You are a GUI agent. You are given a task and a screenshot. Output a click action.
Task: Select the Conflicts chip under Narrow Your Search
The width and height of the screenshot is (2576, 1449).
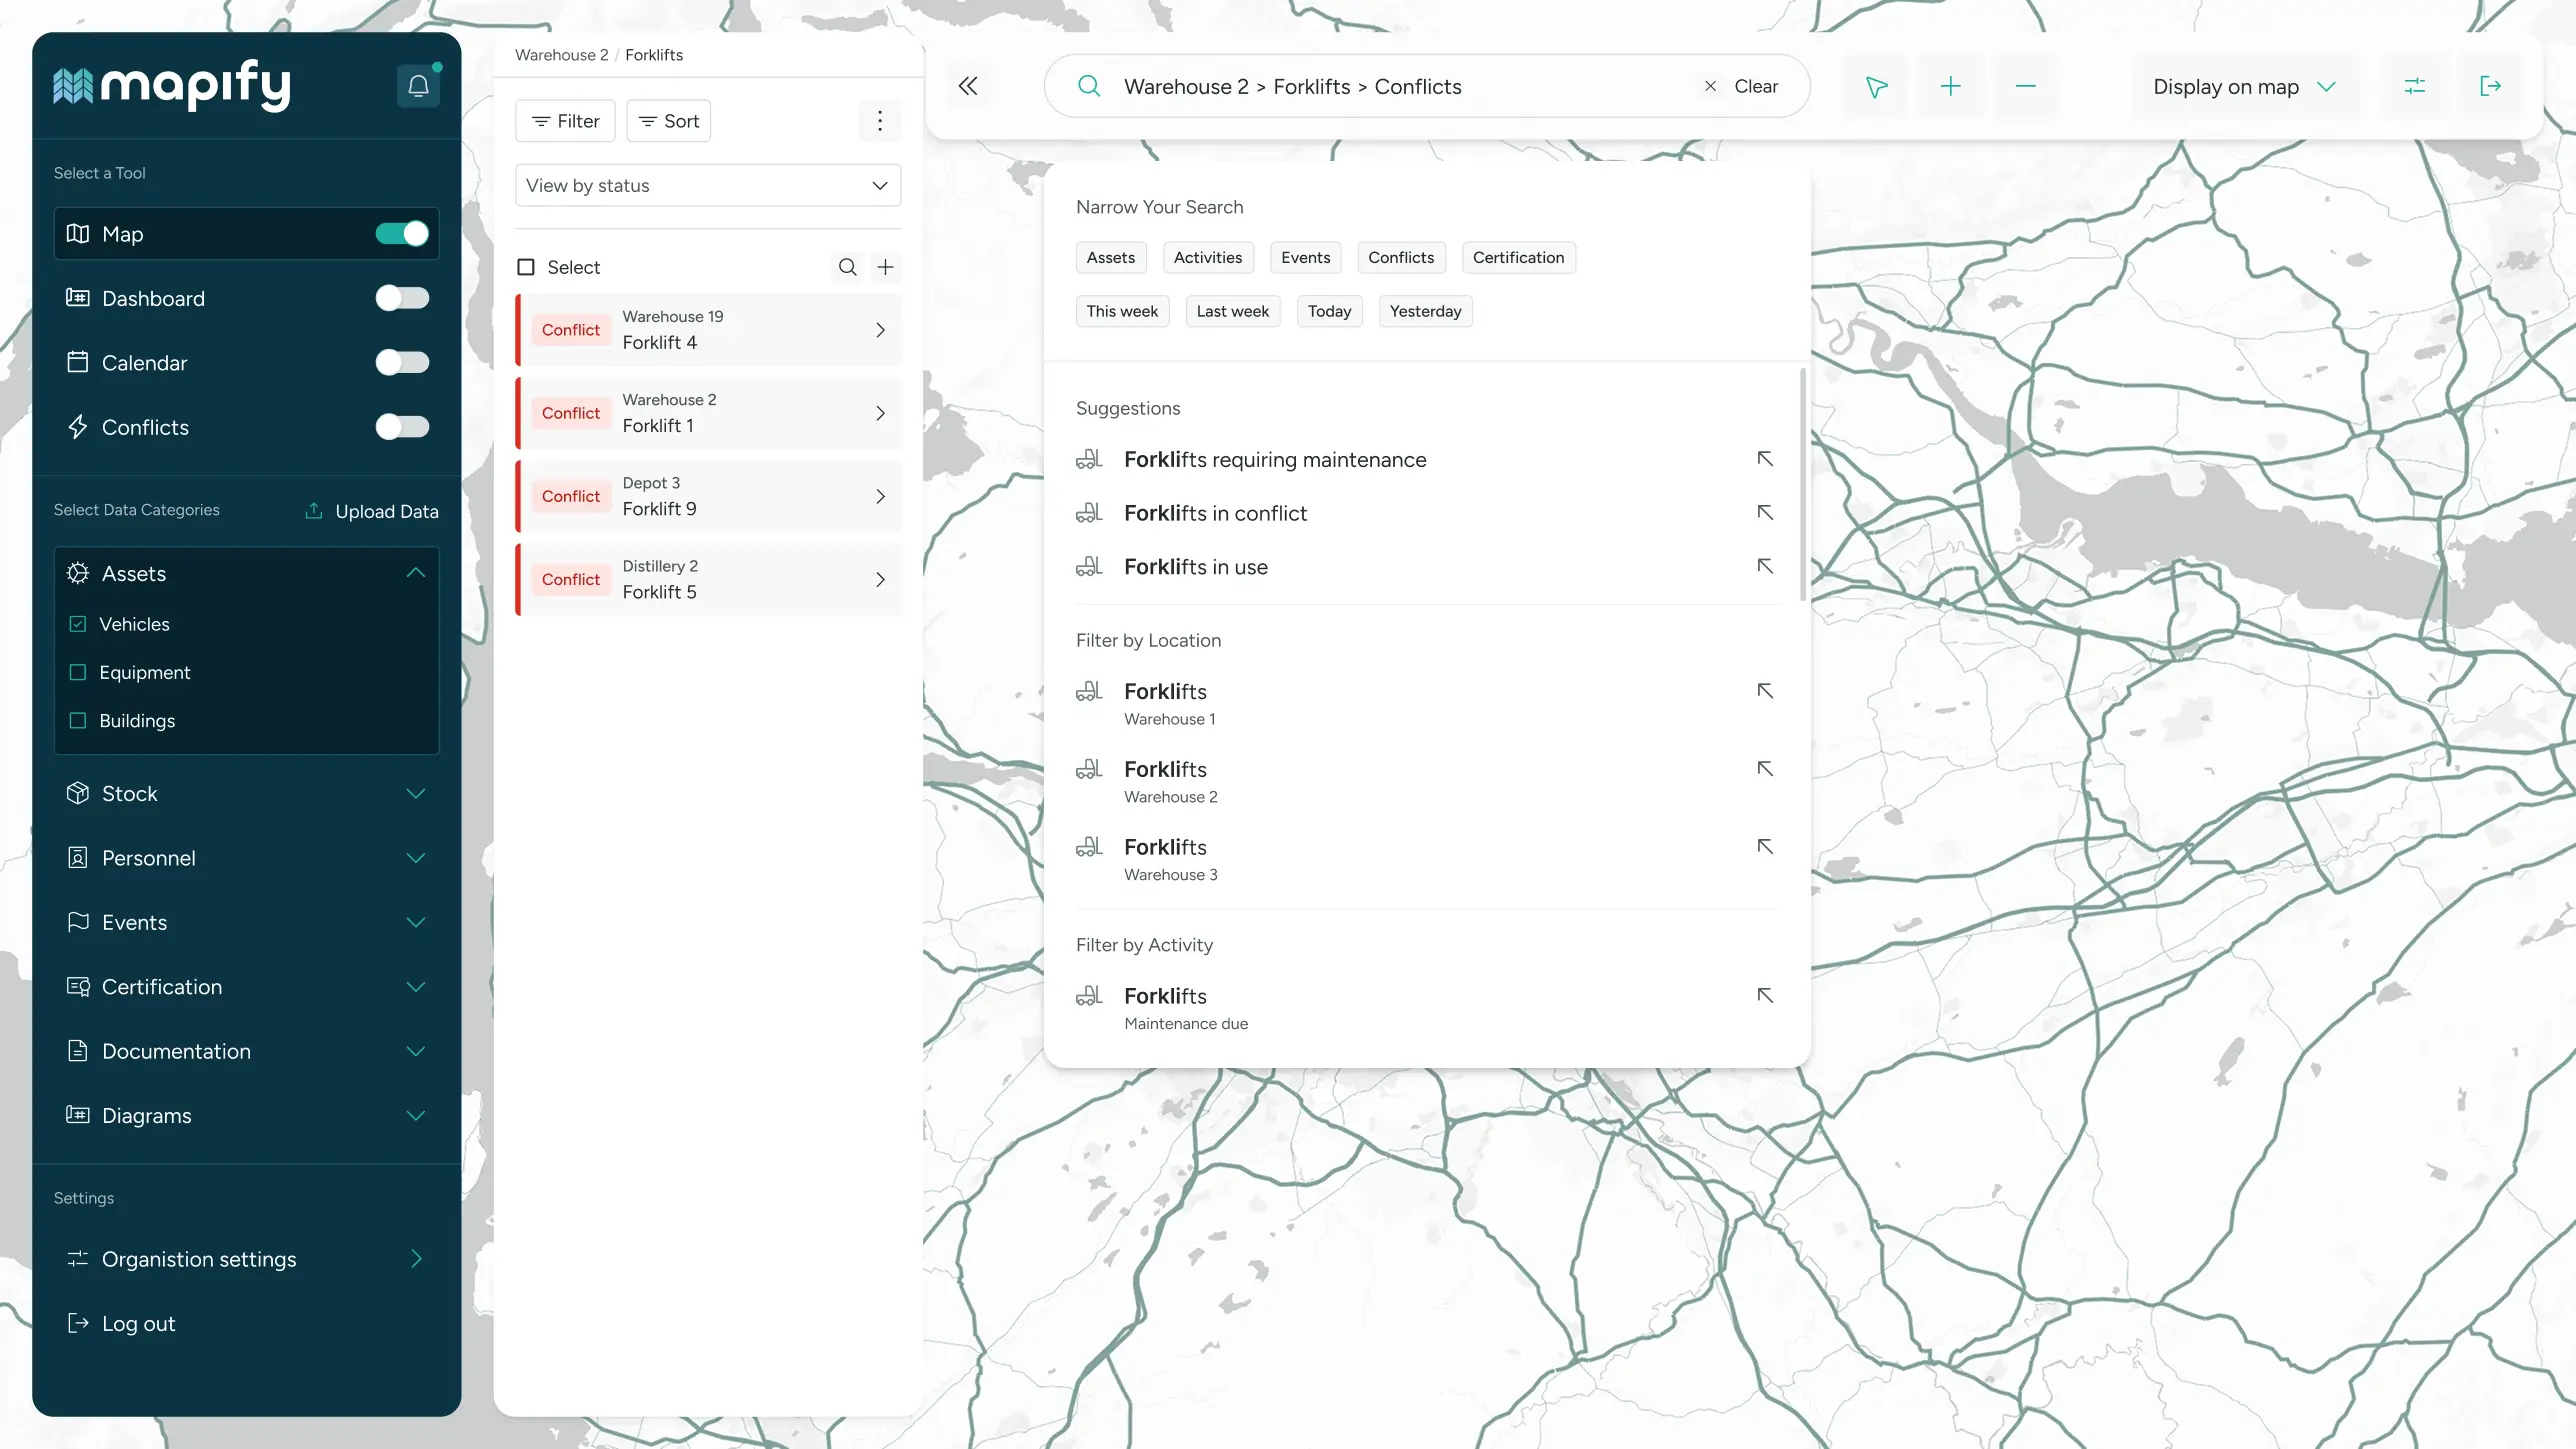1400,257
